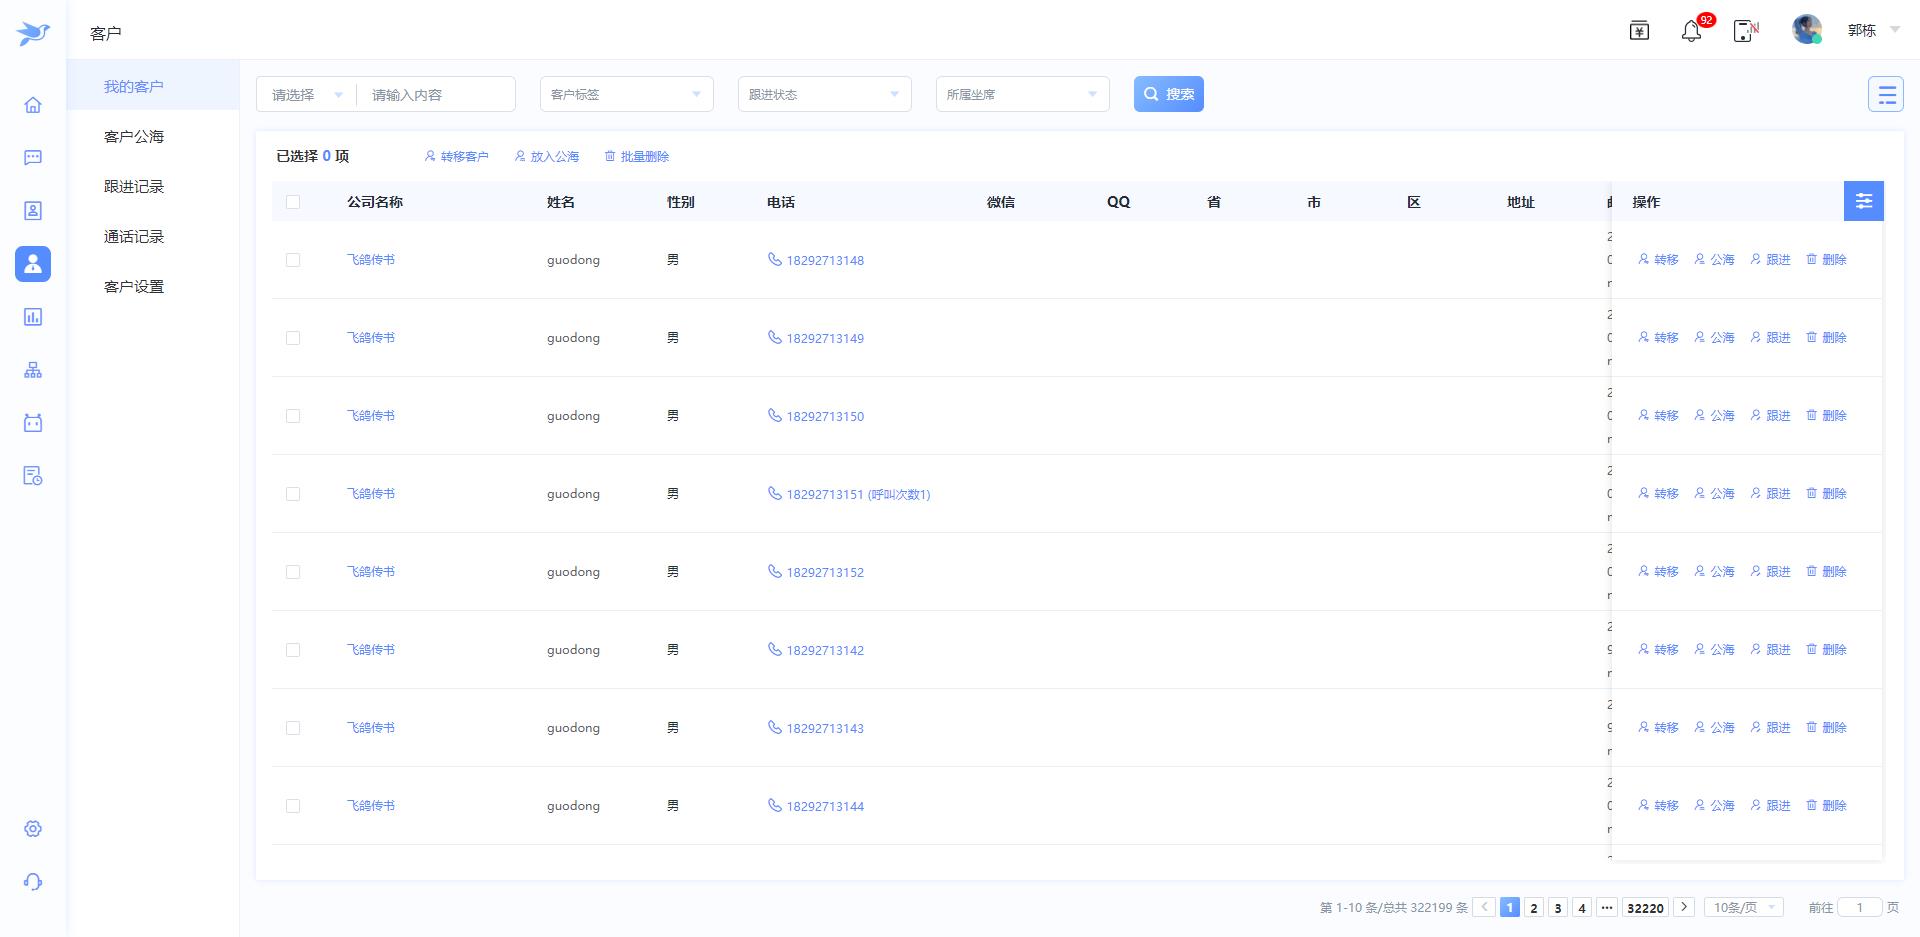This screenshot has width=1920, height=937.
Task: Check the row with phone 18292713148
Action: (x=293, y=260)
